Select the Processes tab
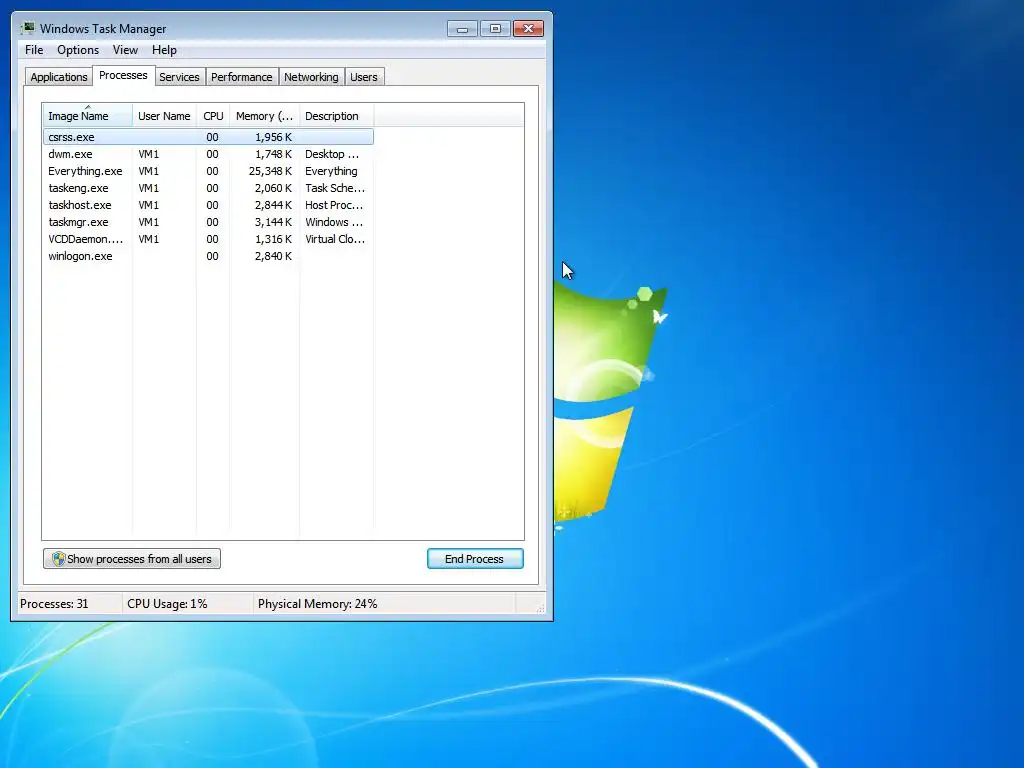The width and height of the screenshot is (1024, 768). pyautogui.click(x=123, y=75)
